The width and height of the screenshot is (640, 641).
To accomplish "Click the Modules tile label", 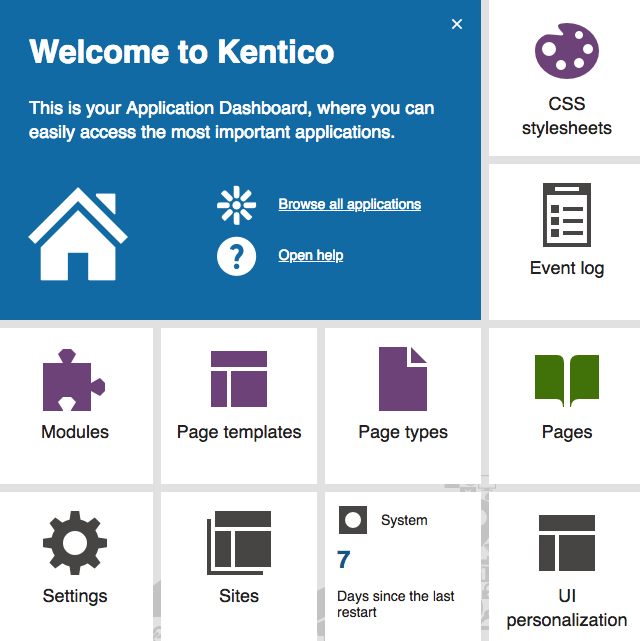I will (75, 432).
